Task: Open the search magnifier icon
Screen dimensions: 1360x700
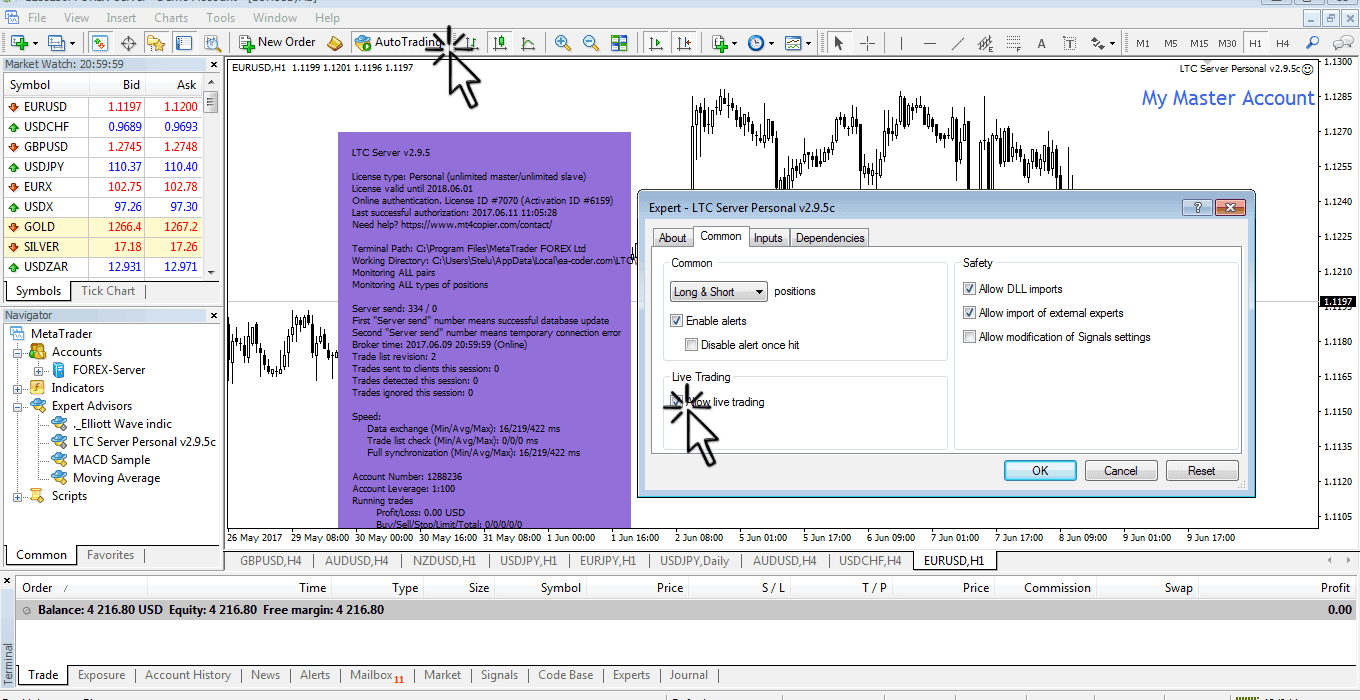Action: 1313,43
